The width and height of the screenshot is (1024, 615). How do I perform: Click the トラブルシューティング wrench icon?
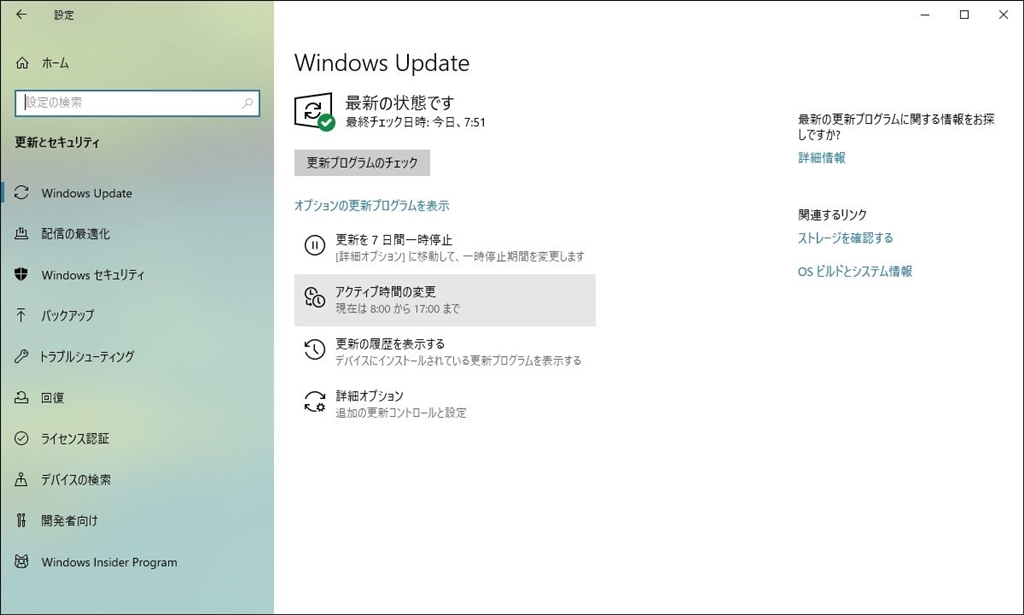pyautogui.click(x=22, y=356)
